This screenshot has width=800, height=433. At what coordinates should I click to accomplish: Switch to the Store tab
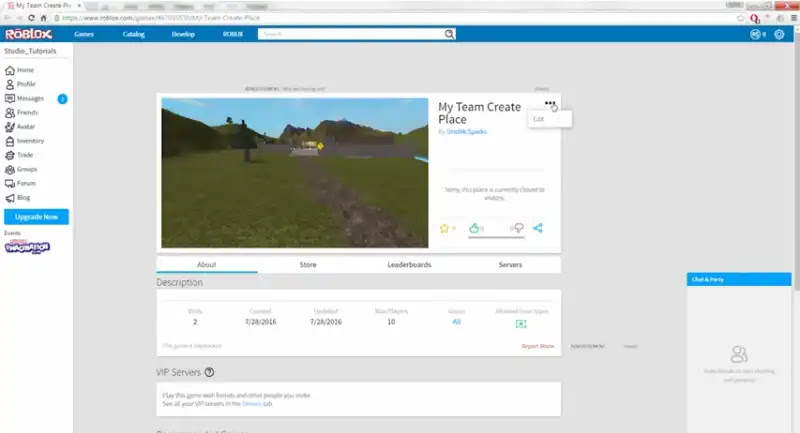[x=308, y=265]
